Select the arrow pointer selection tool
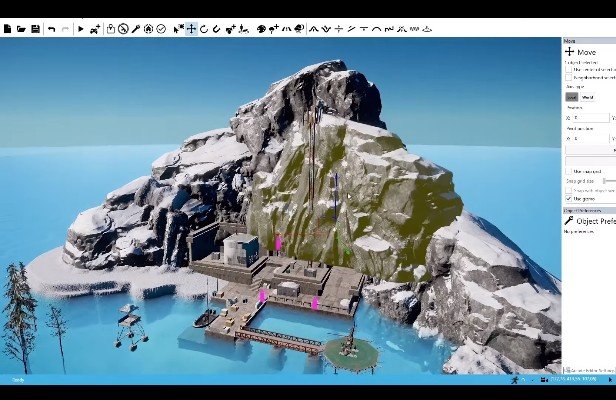The width and height of the screenshot is (616, 400). point(178,29)
